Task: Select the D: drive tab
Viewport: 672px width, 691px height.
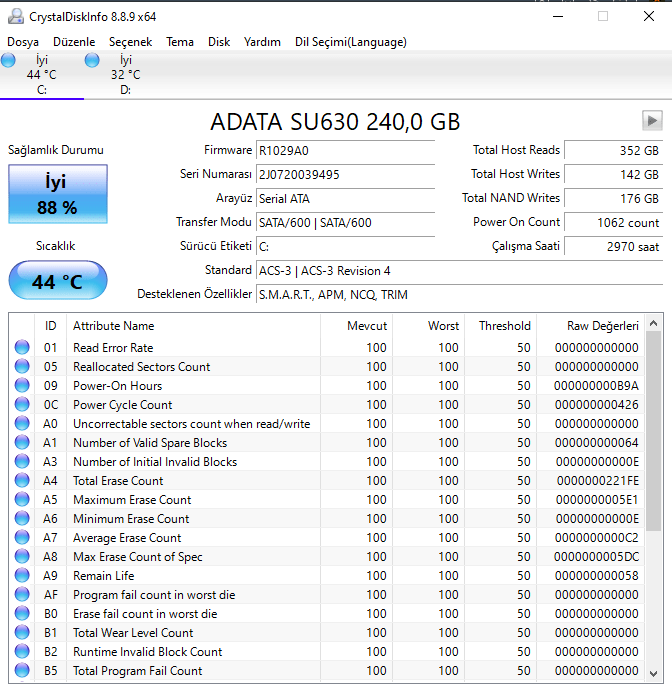Action: click(126, 75)
